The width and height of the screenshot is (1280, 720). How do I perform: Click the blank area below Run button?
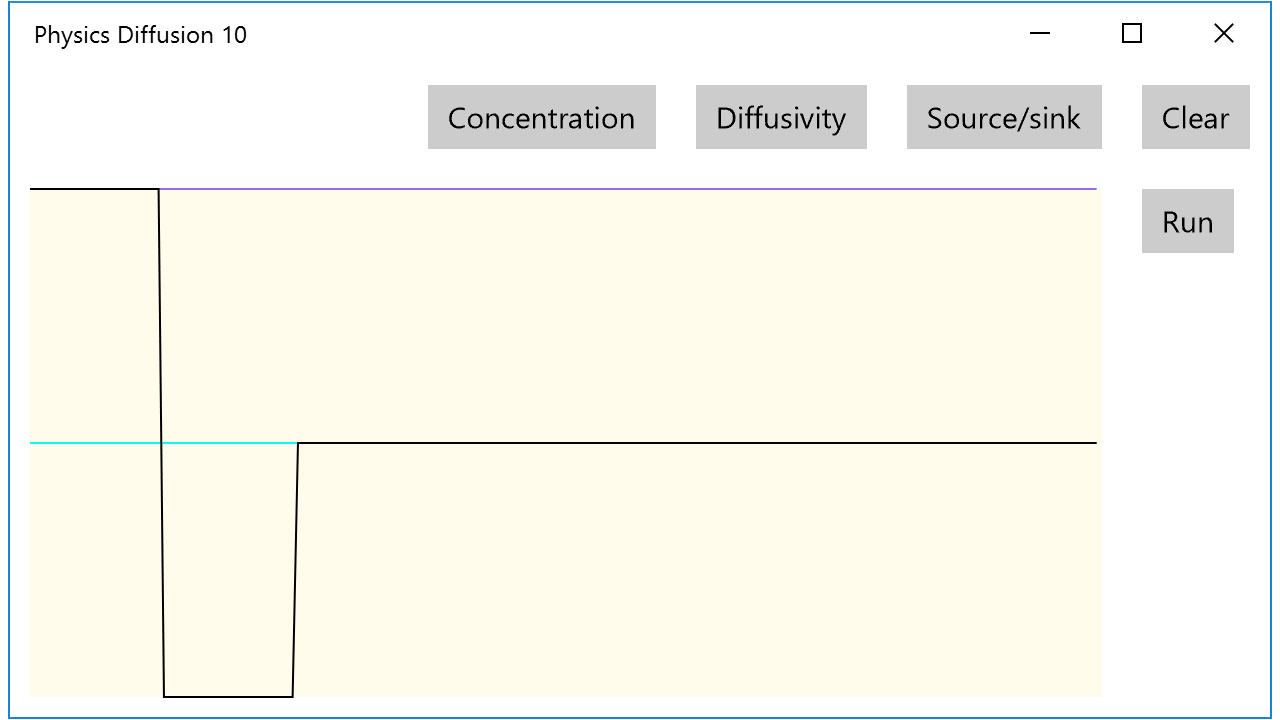click(x=1188, y=480)
